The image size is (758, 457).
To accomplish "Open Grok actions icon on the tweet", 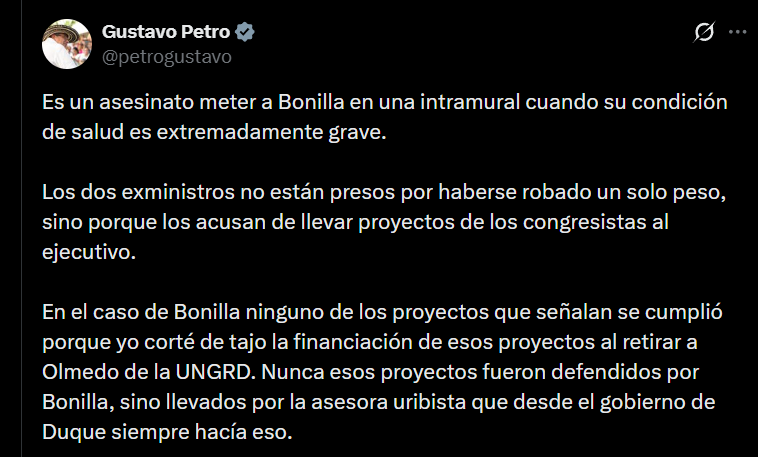I will (704, 33).
